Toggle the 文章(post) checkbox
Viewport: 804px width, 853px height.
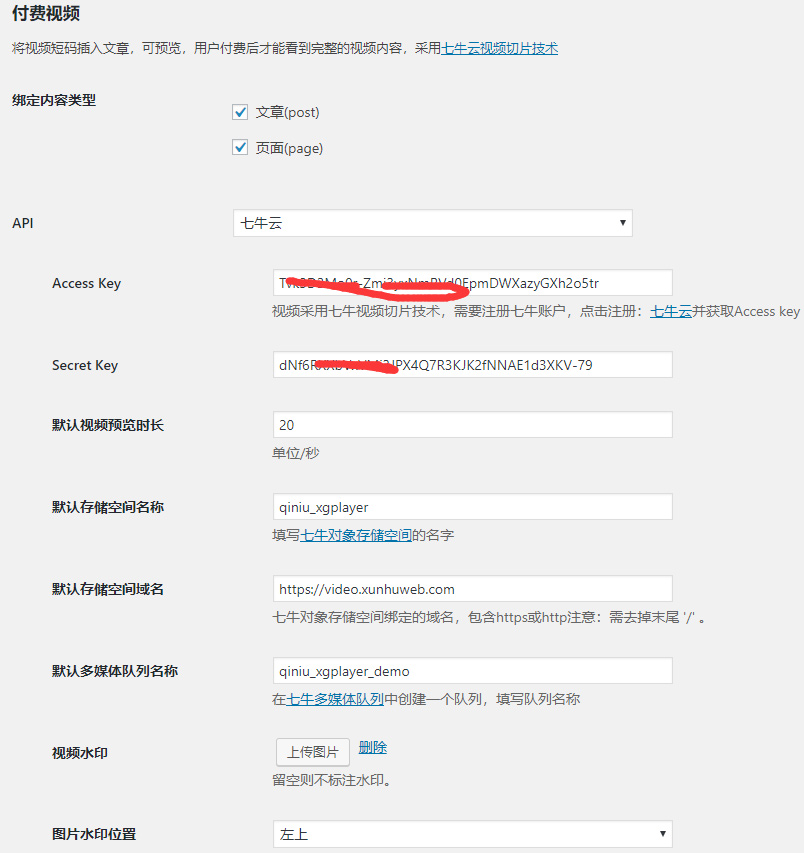[x=240, y=112]
